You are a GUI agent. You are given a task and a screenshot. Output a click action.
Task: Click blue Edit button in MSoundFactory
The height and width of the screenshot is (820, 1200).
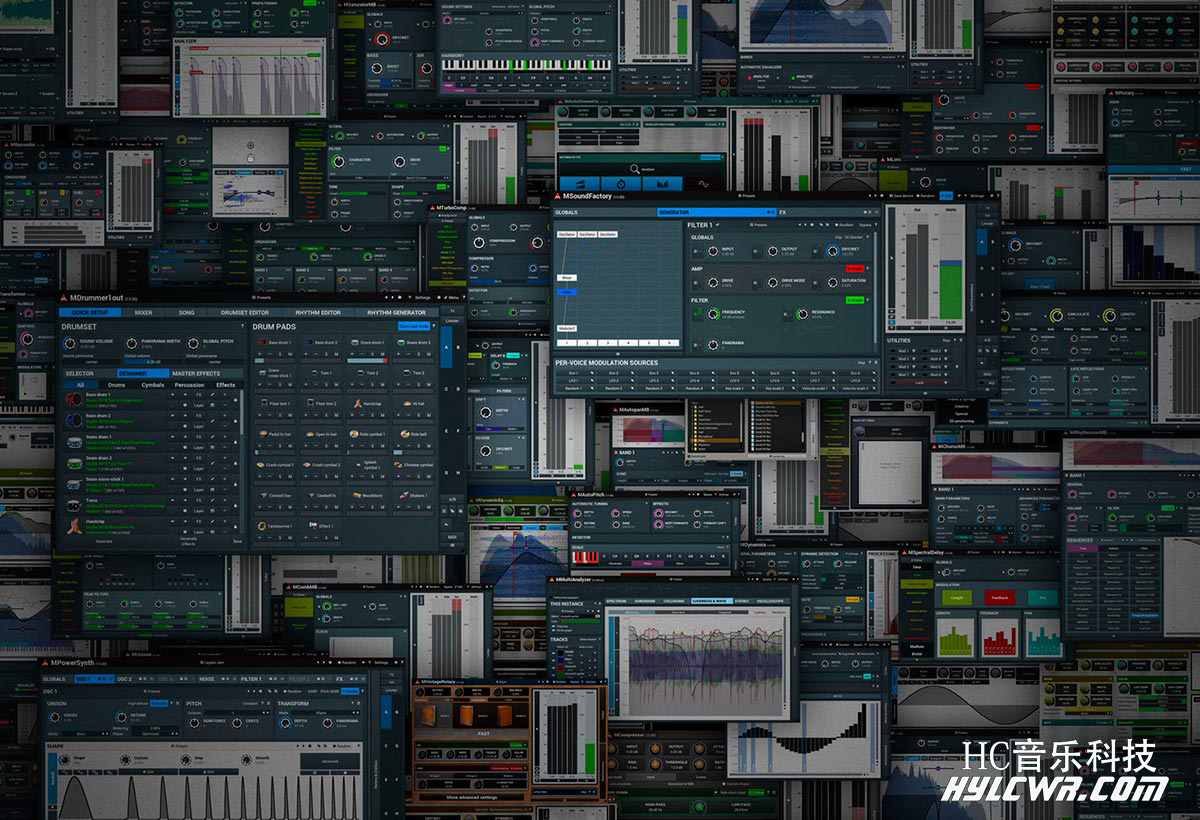point(945,196)
